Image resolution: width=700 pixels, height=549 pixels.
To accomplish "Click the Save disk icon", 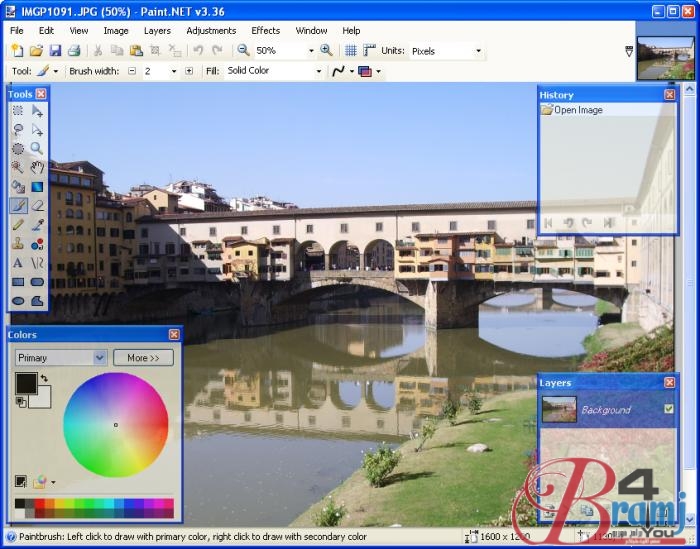I will pos(55,50).
